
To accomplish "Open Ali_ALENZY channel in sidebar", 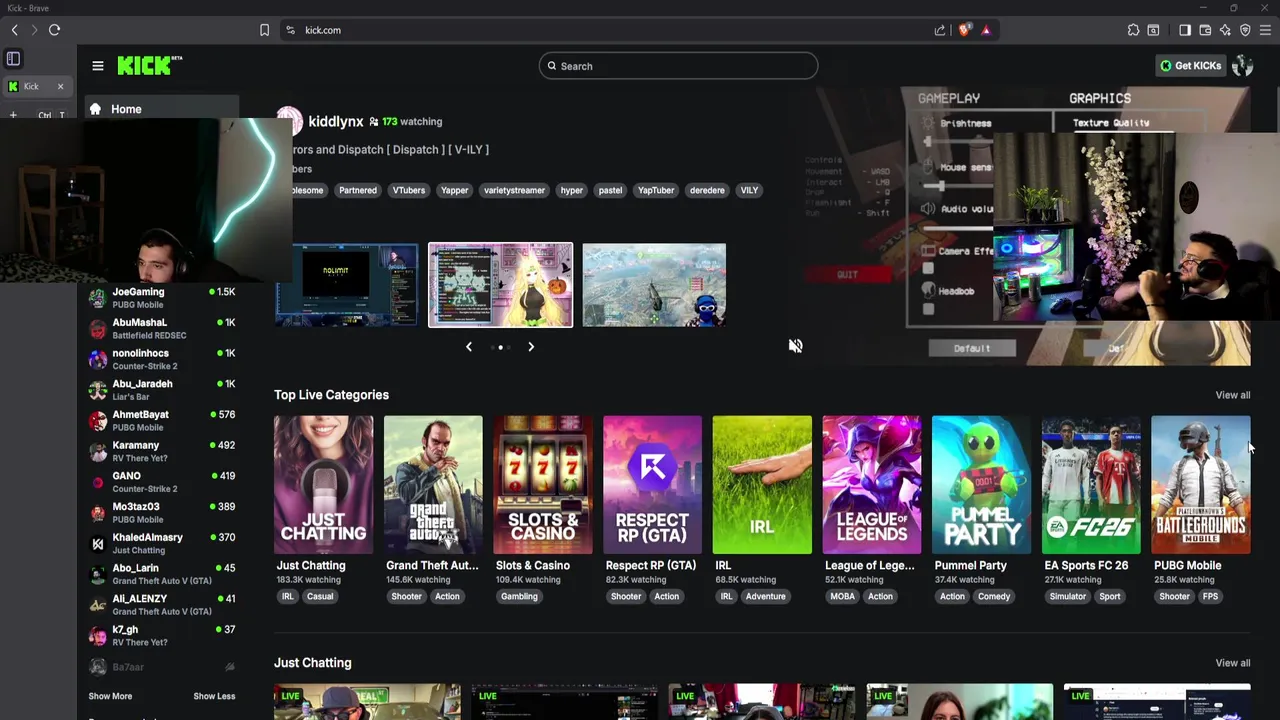I will tap(162, 604).
